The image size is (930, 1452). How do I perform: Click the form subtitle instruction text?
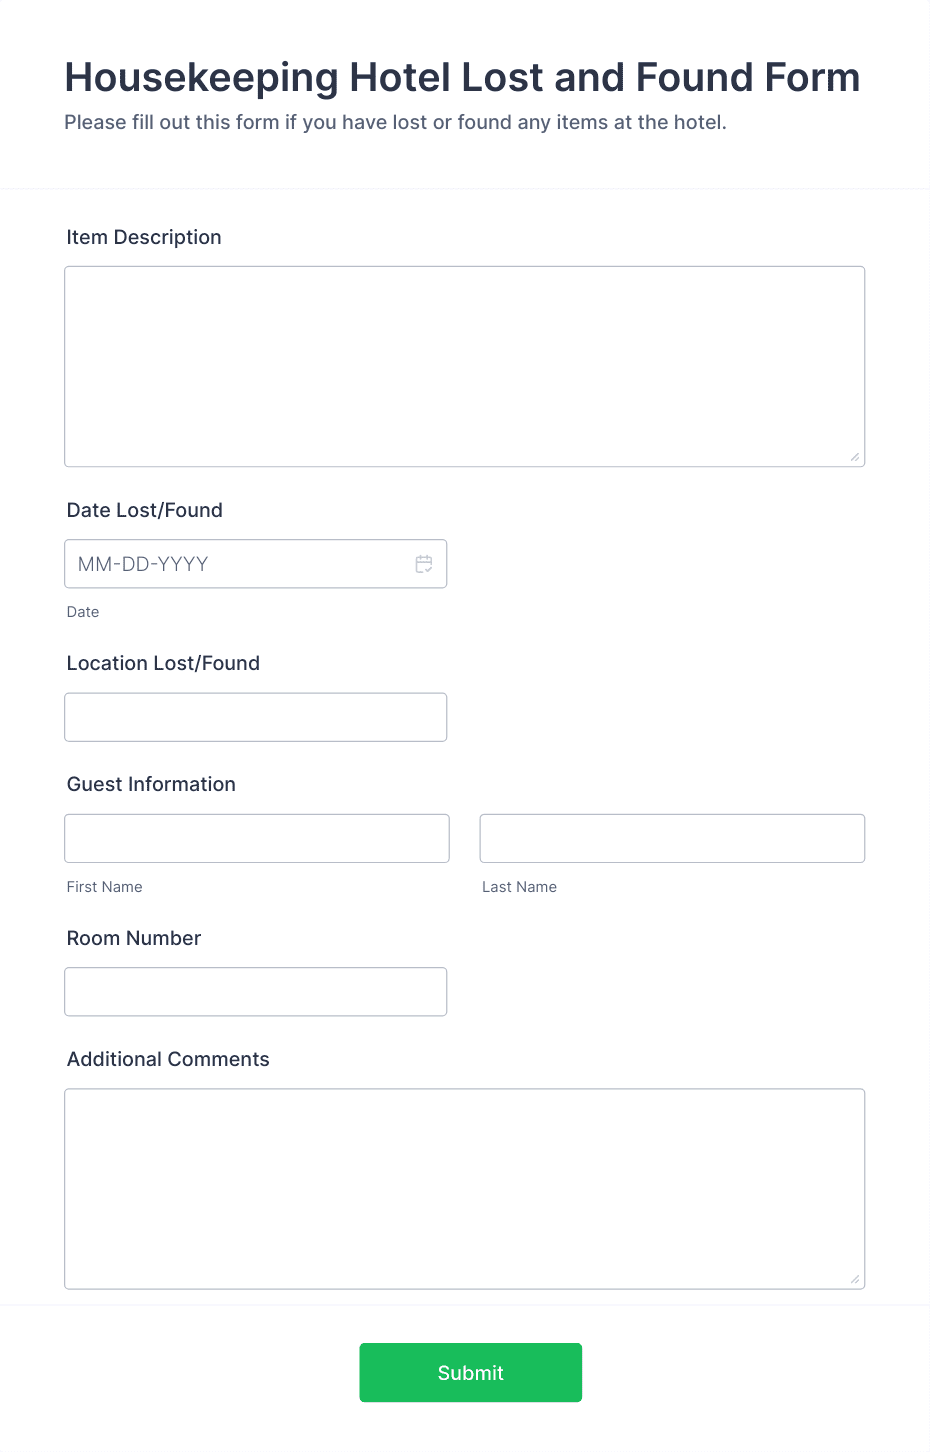pyautogui.click(x=396, y=122)
